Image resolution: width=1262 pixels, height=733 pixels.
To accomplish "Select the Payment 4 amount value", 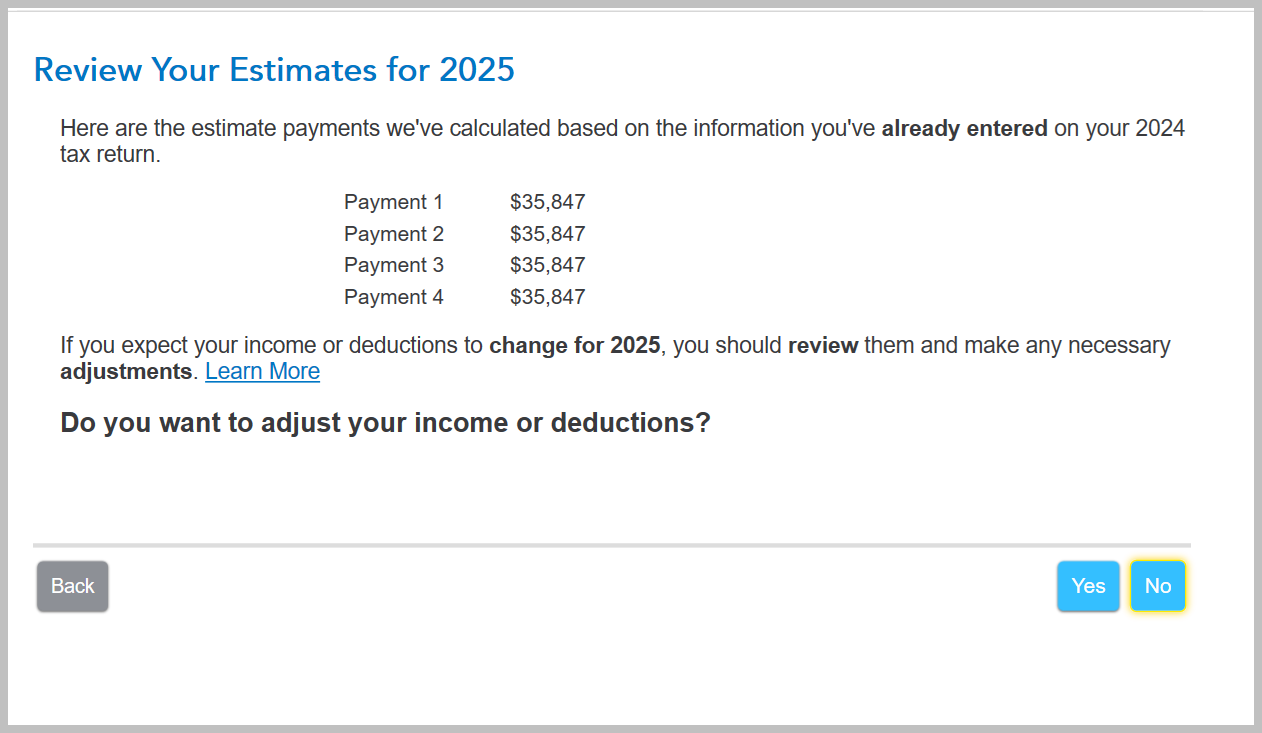I will [x=547, y=297].
